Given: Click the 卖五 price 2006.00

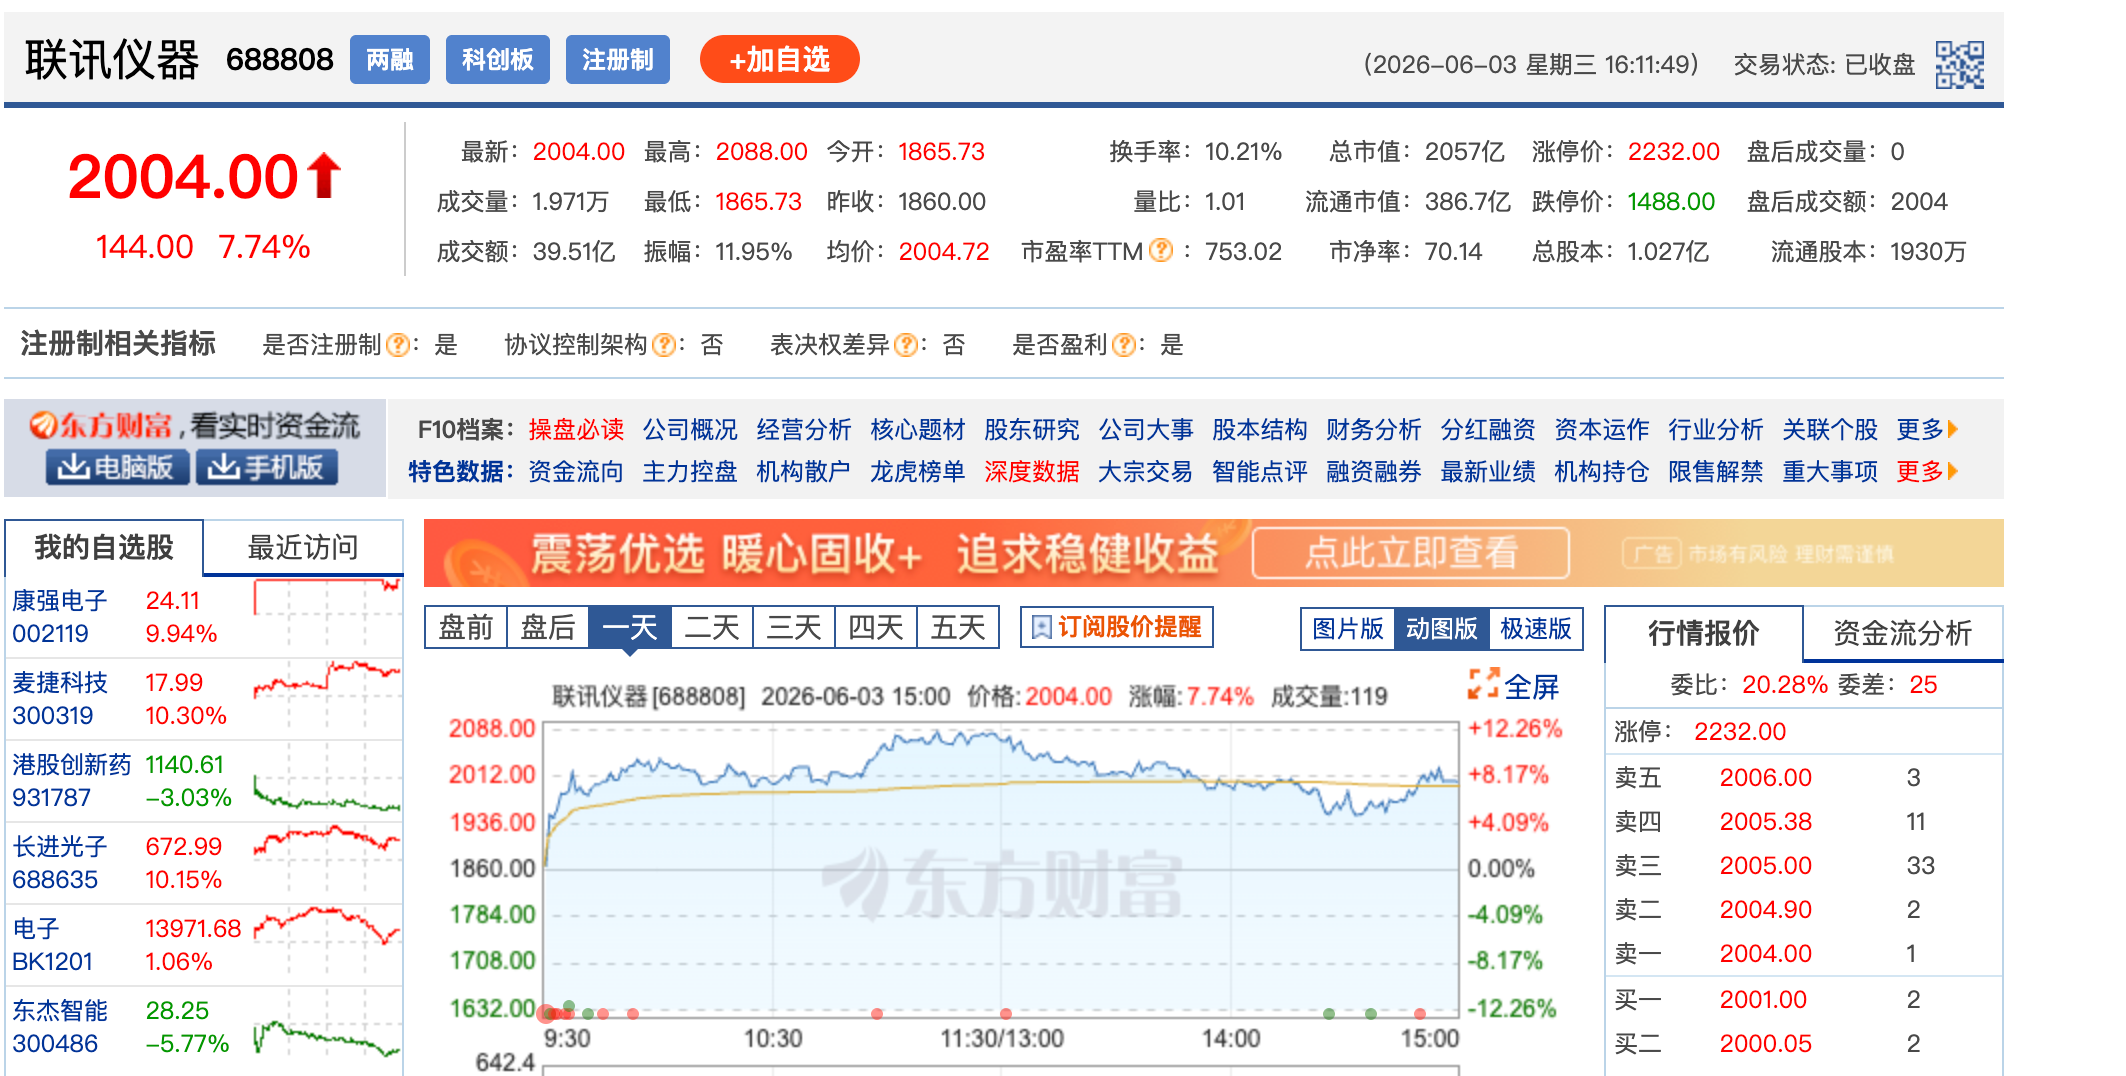Looking at the screenshot, I should click(x=1765, y=777).
